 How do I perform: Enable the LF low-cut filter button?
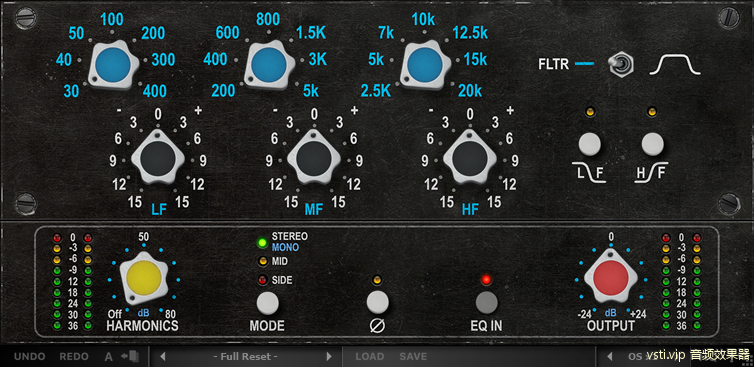tap(590, 144)
